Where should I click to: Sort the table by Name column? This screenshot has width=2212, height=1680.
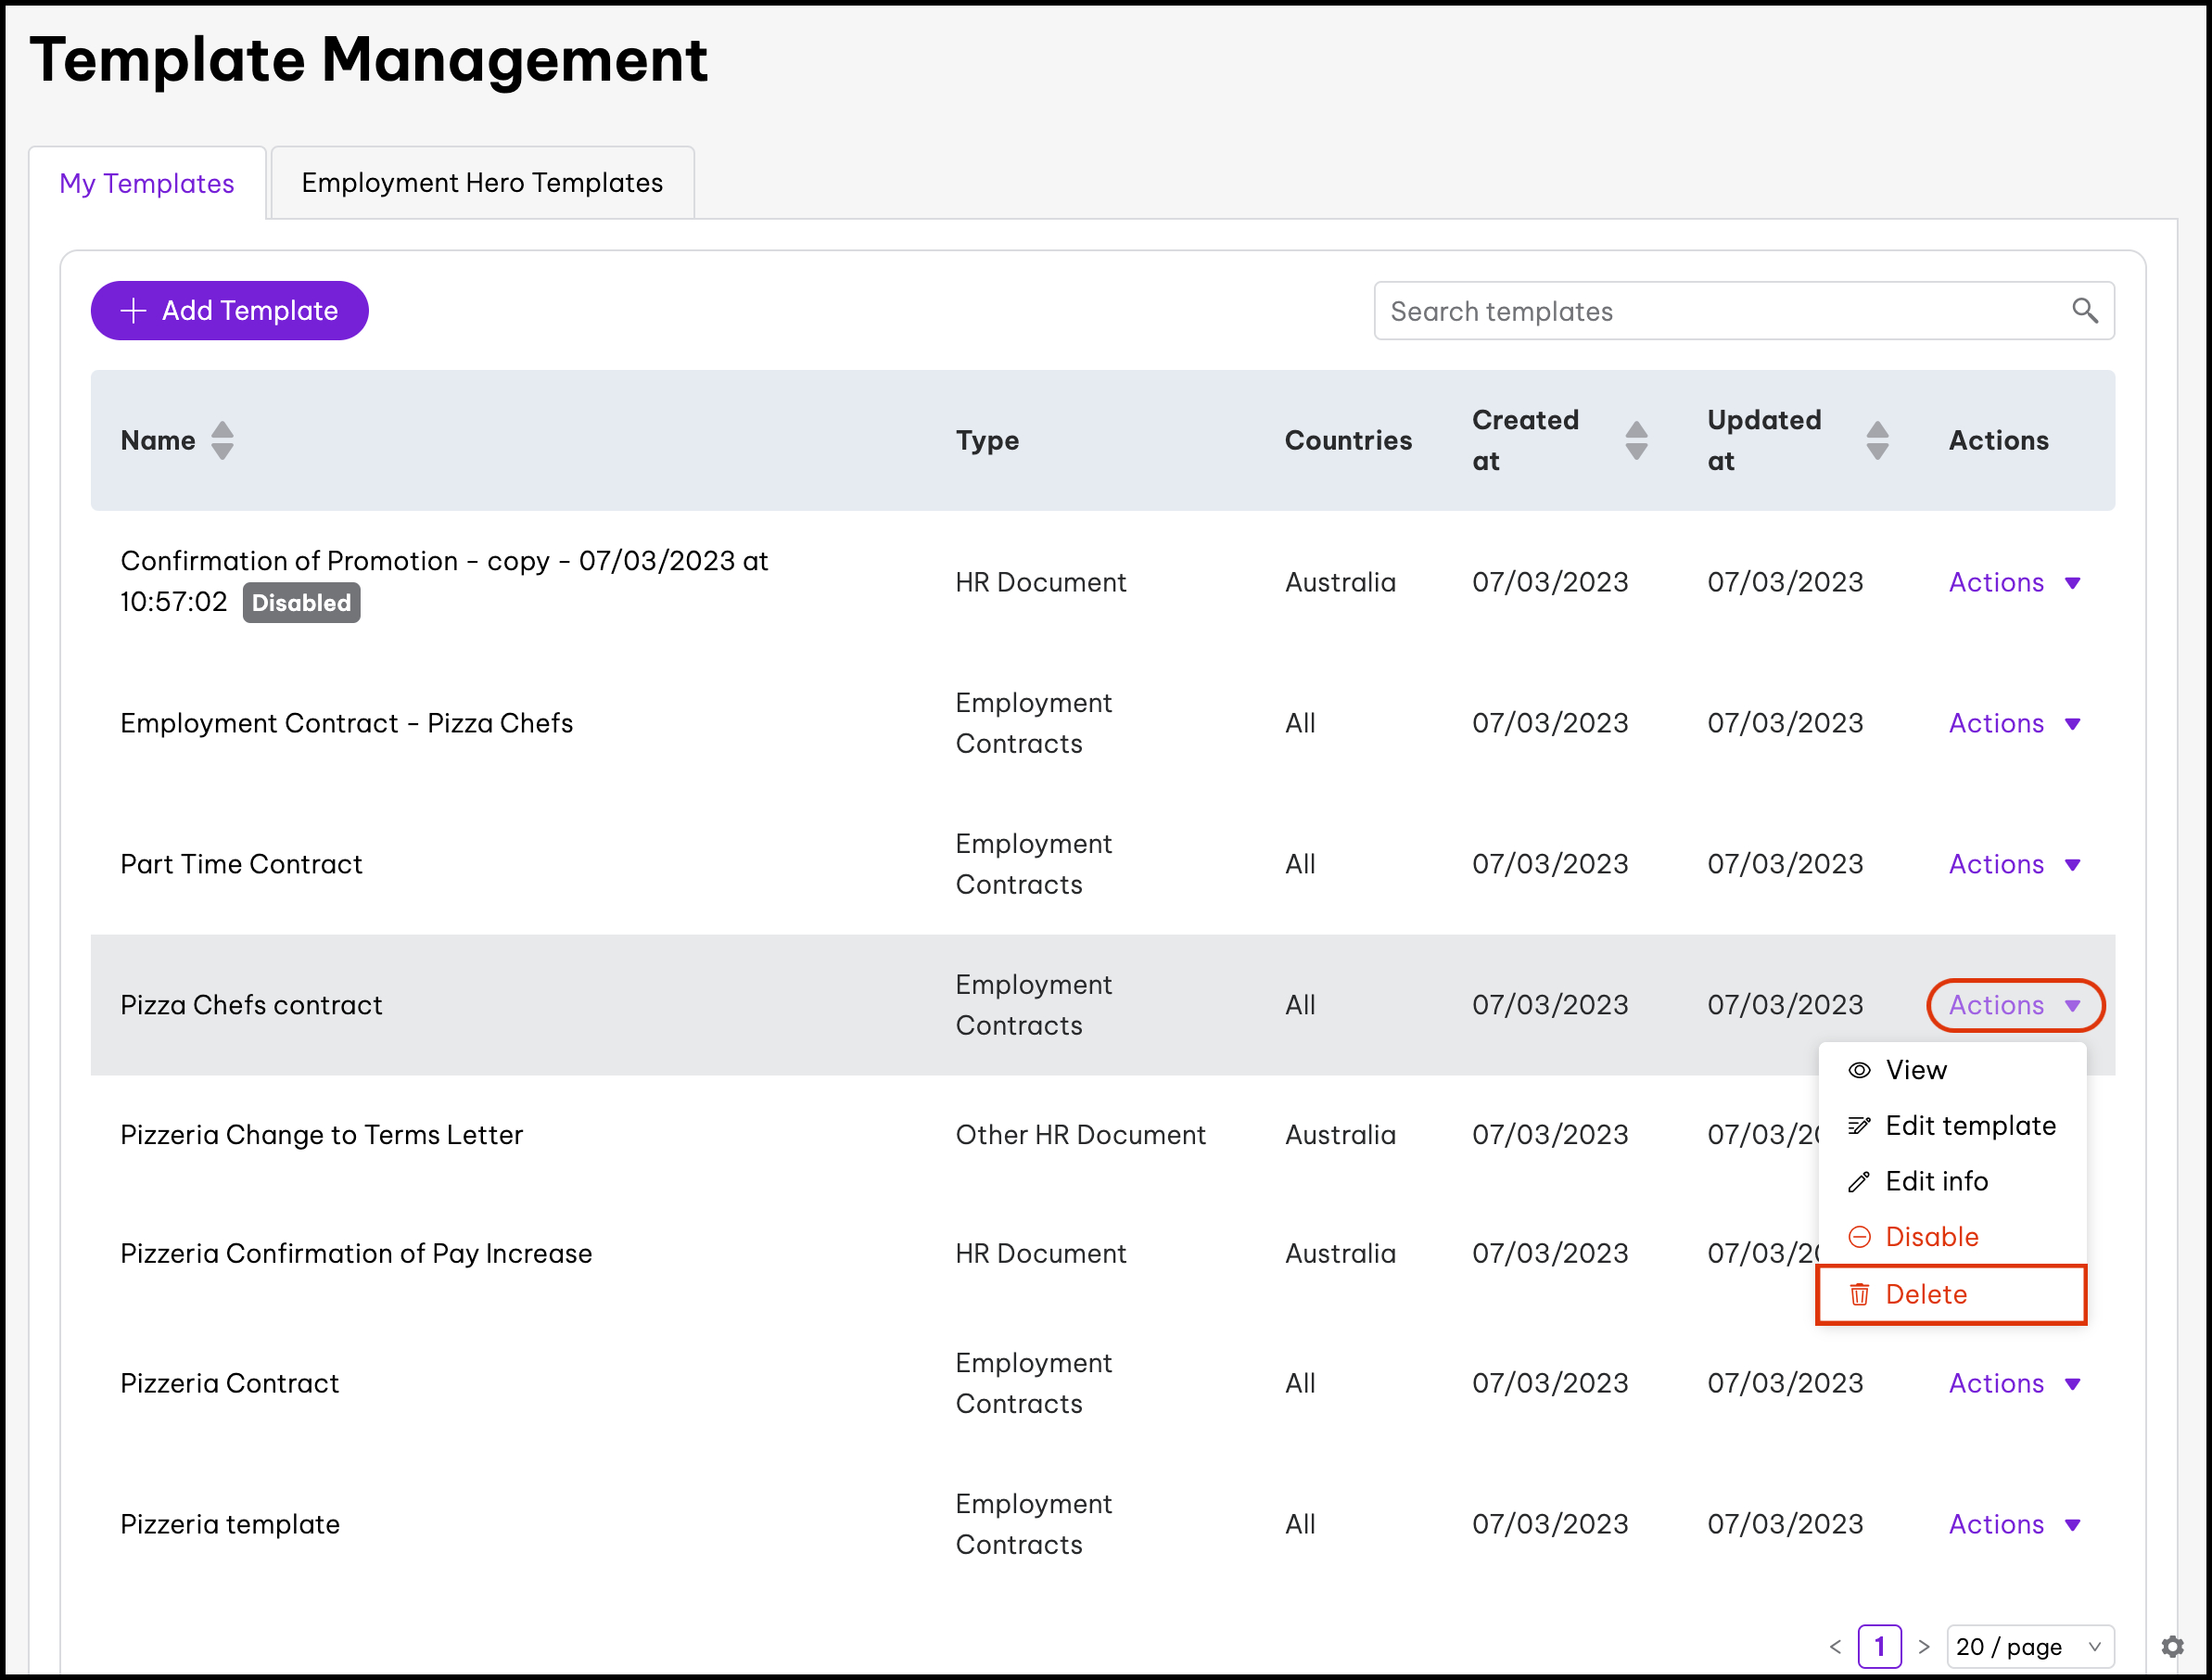tap(222, 440)
